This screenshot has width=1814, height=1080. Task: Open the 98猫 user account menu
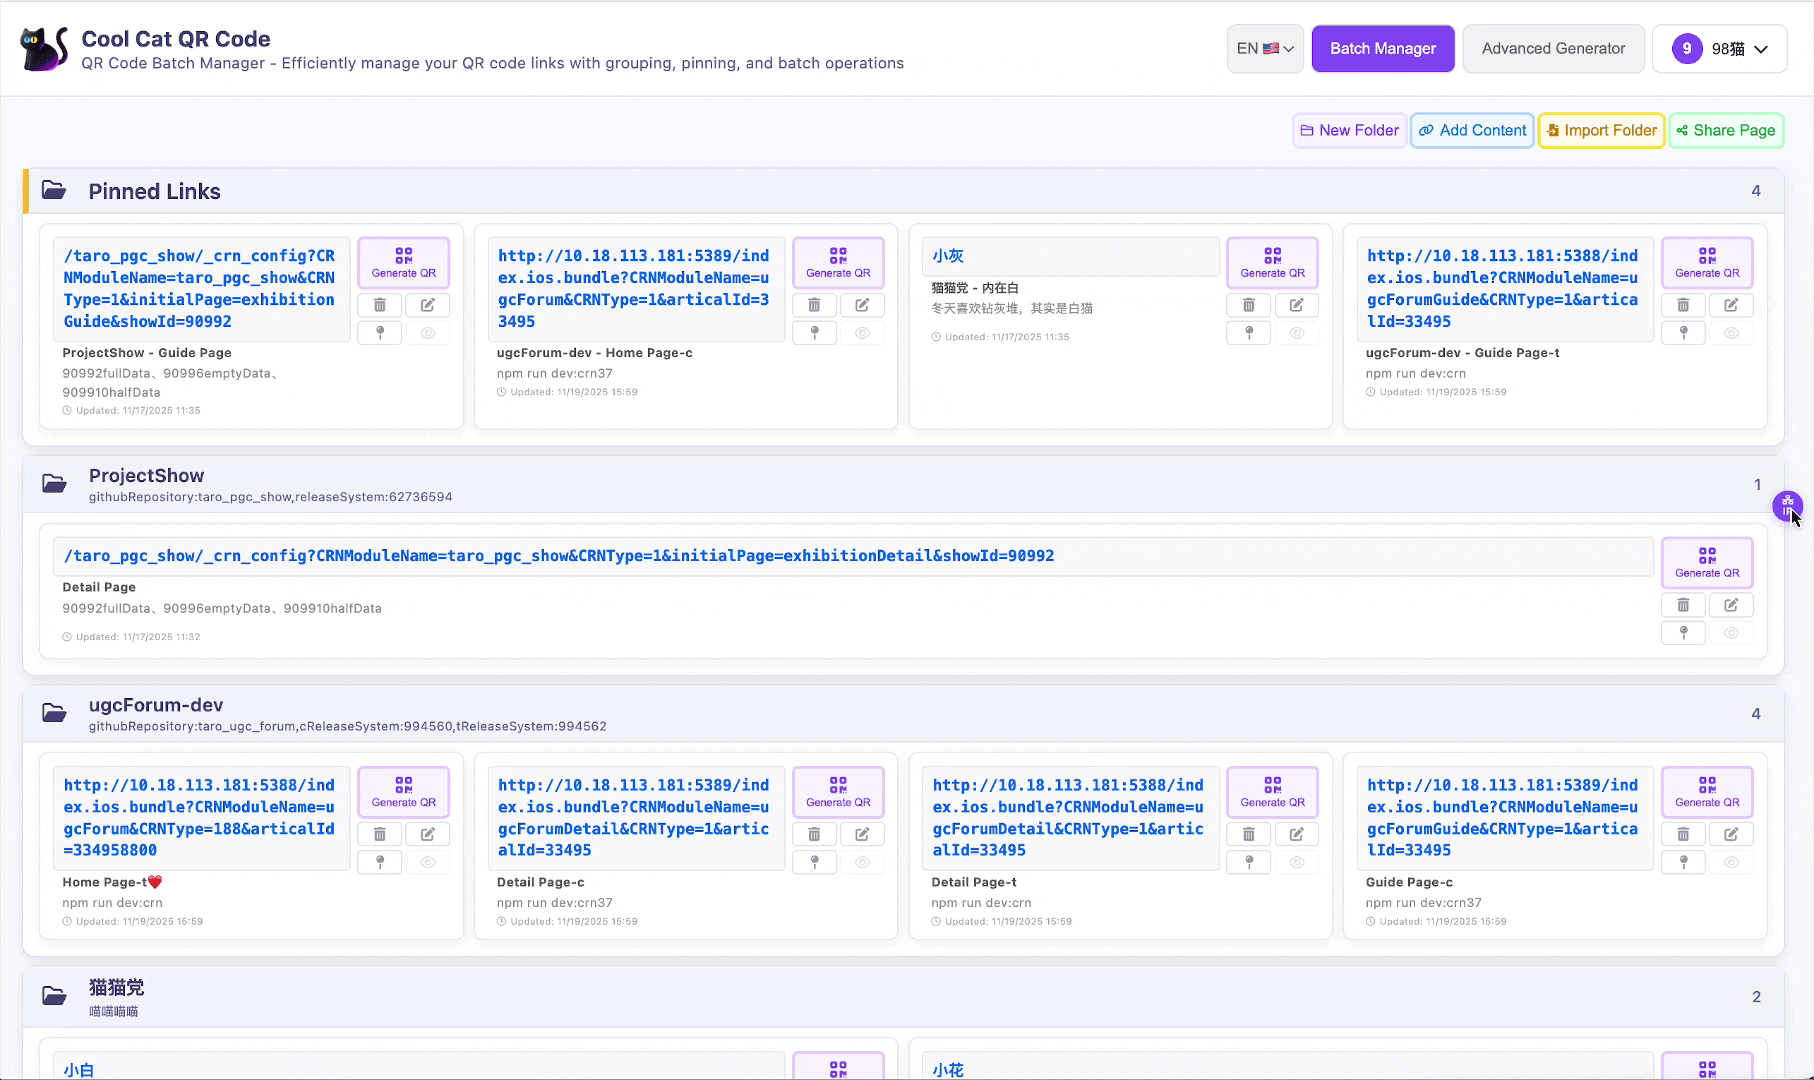pos(1719,49)
